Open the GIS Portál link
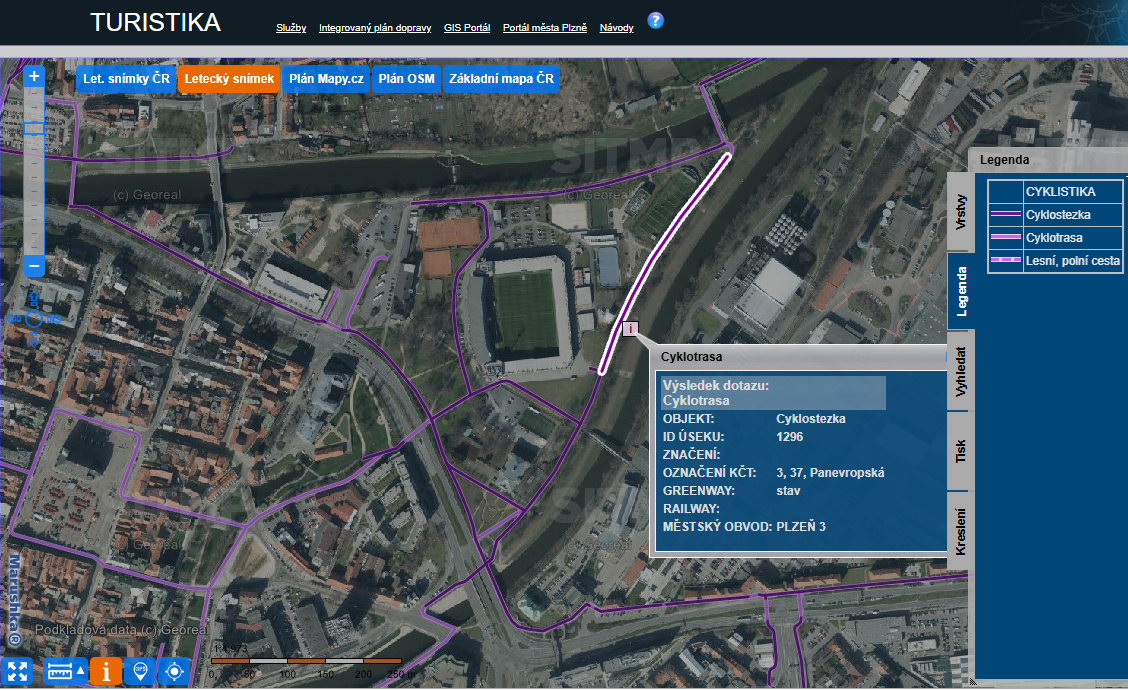 click(x=467, y=28)
